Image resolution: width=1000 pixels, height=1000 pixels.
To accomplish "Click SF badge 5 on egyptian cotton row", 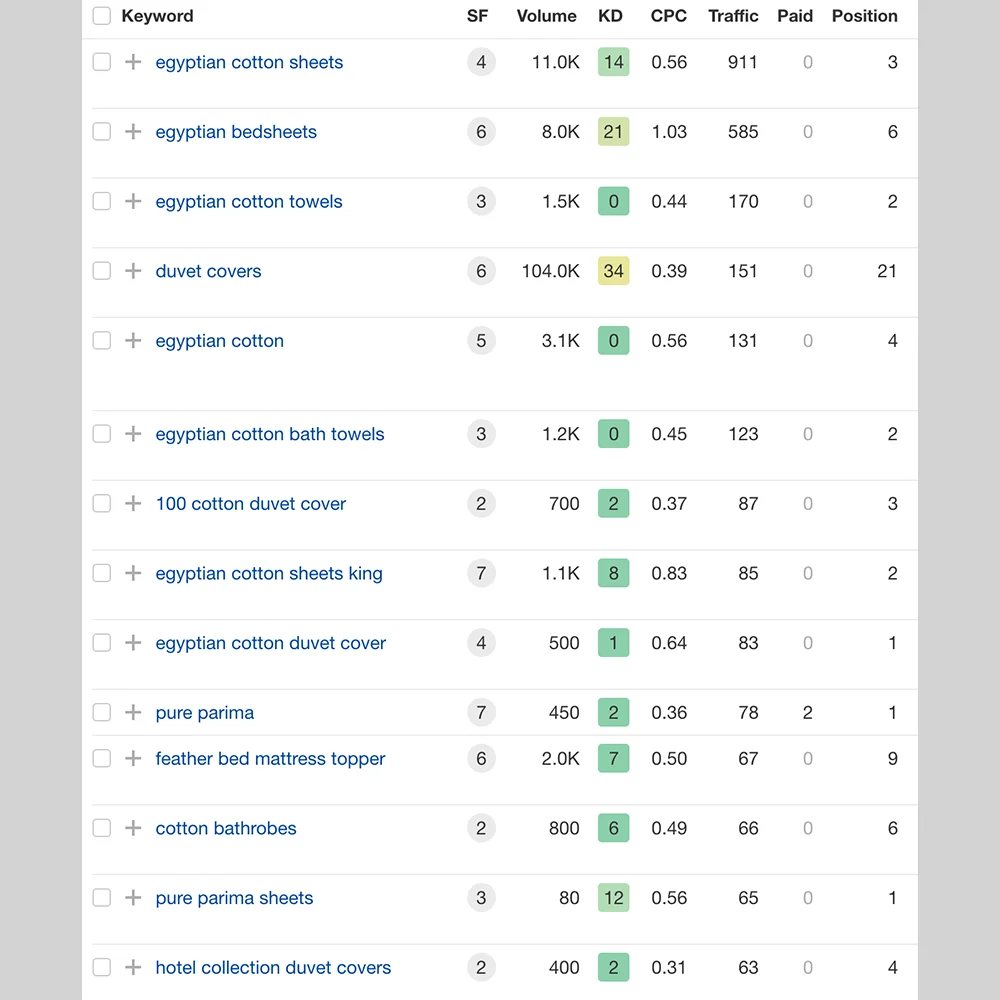I will (481, 341).
